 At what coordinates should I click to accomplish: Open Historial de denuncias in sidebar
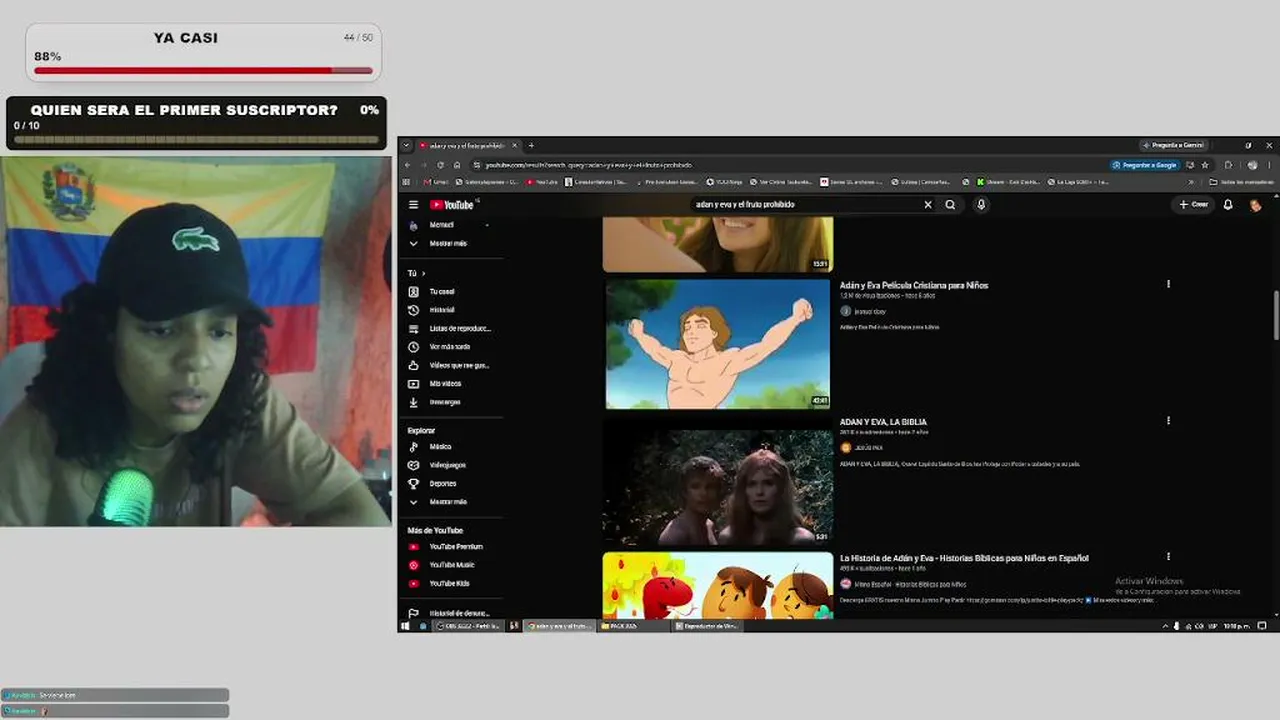[x=447, y=613]
